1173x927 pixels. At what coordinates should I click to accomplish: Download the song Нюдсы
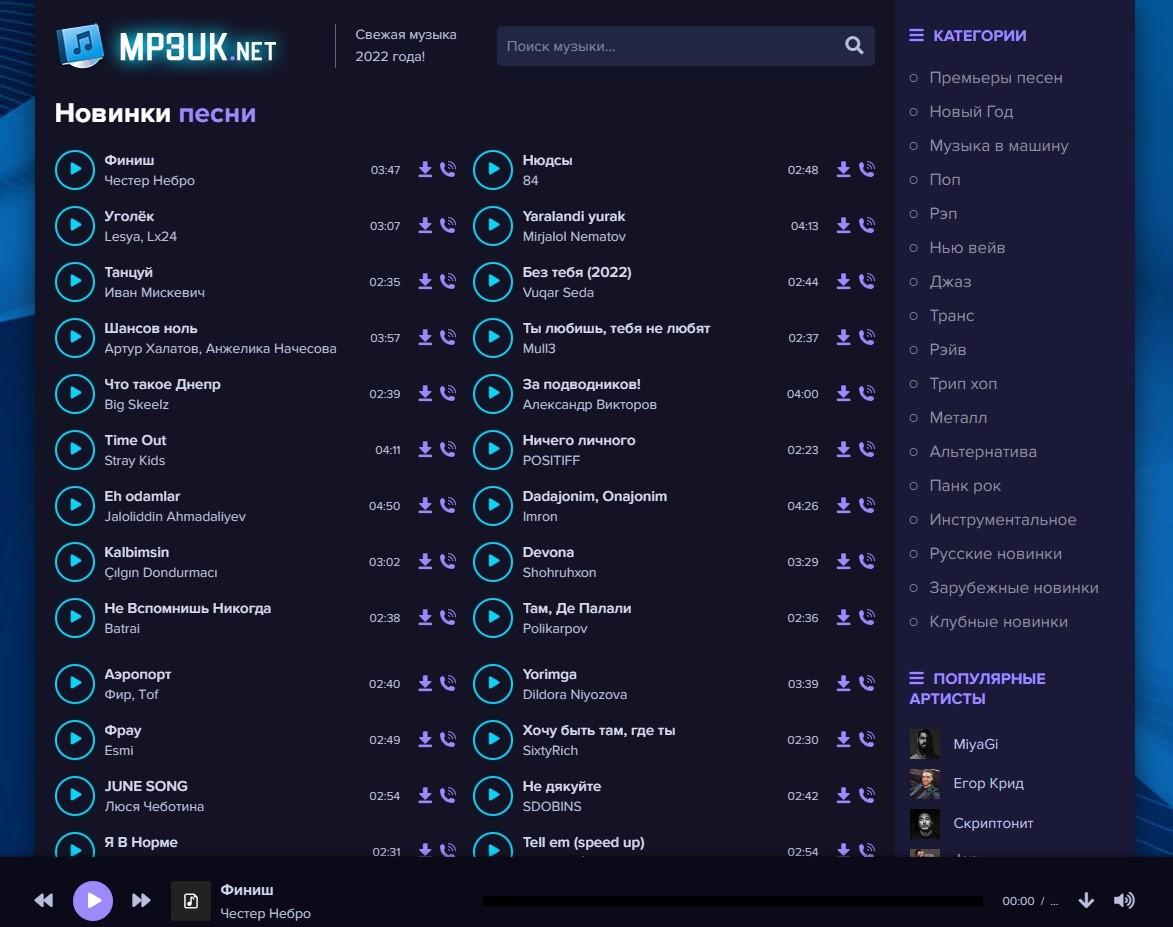click(x=843, y=170)
